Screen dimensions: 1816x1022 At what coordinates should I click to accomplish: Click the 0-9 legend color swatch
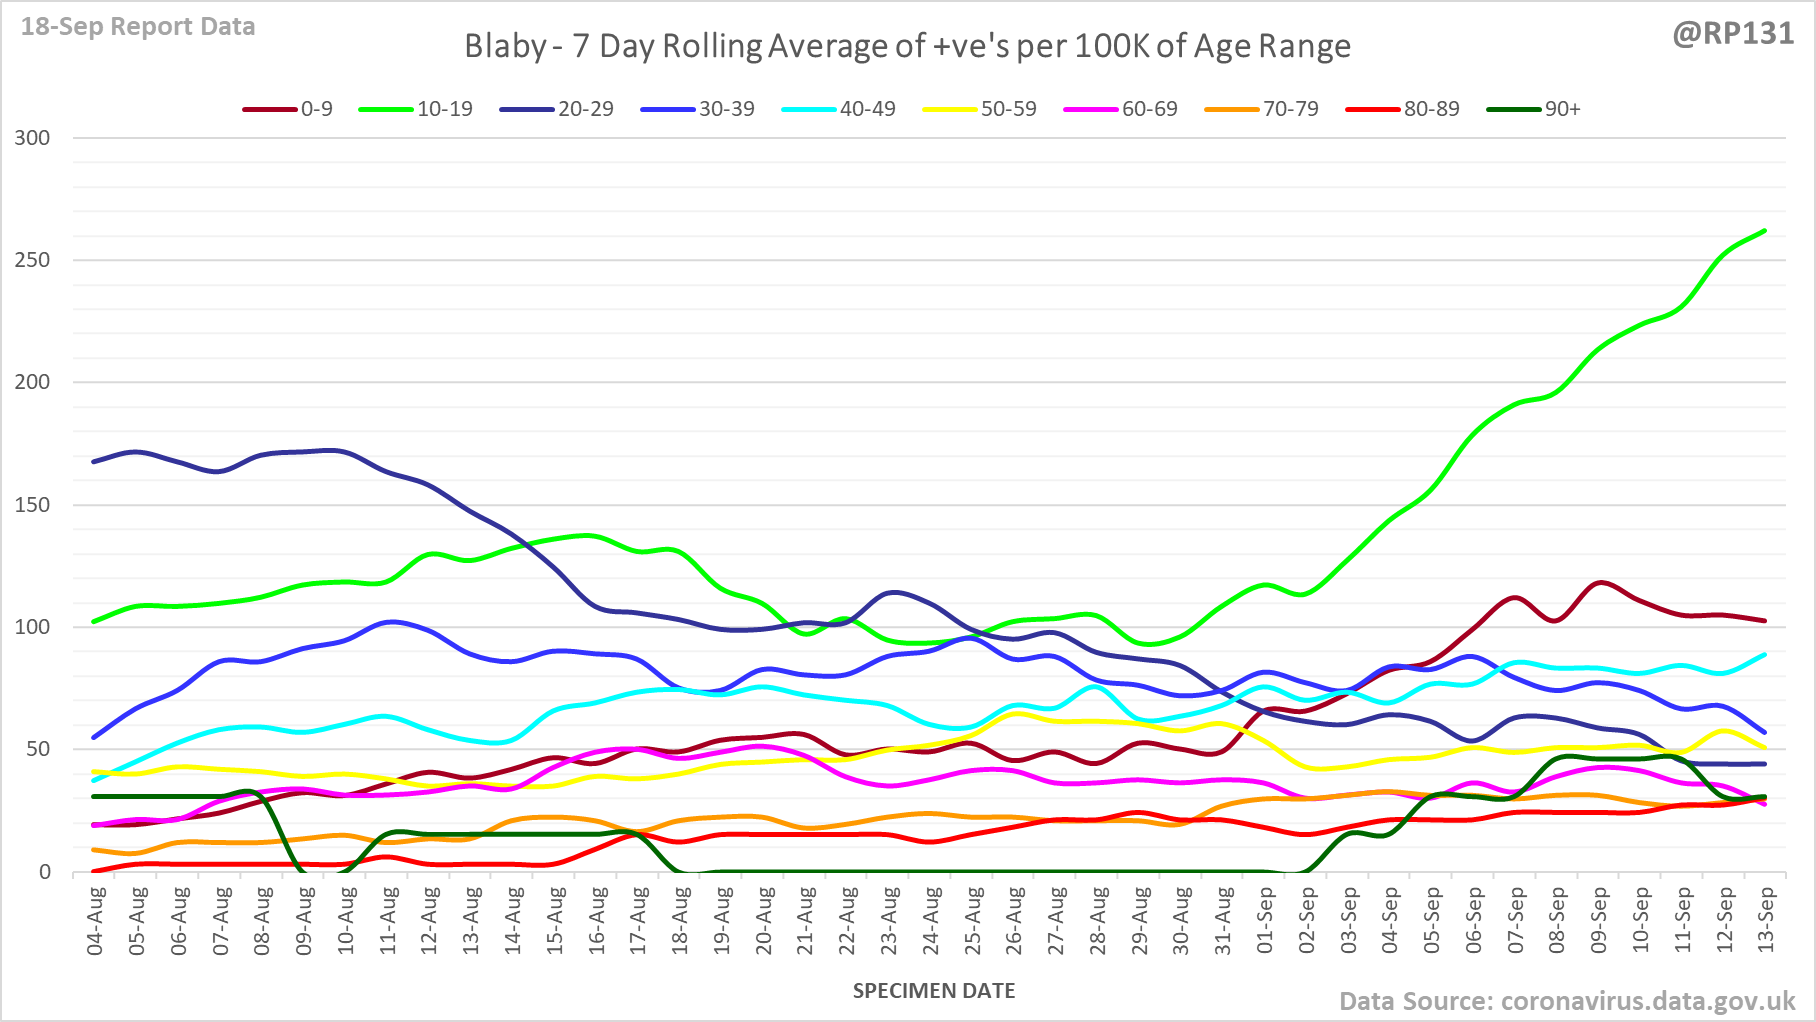[x=269, y=109]
